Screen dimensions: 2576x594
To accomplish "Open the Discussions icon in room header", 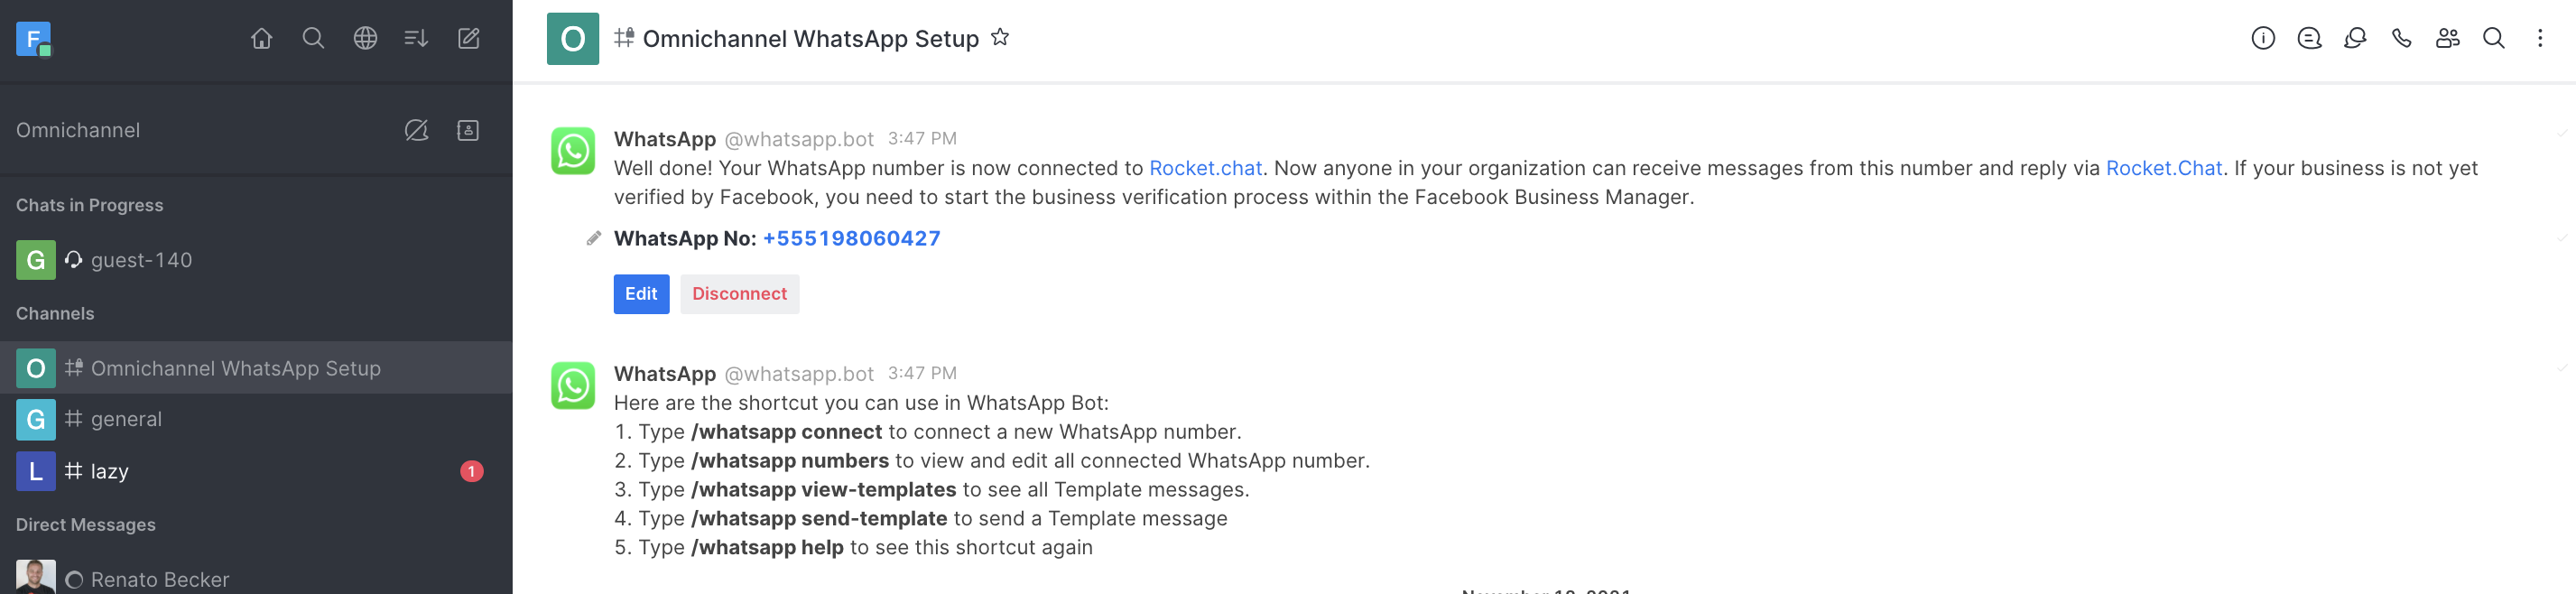I will (x=2309, y=39).
